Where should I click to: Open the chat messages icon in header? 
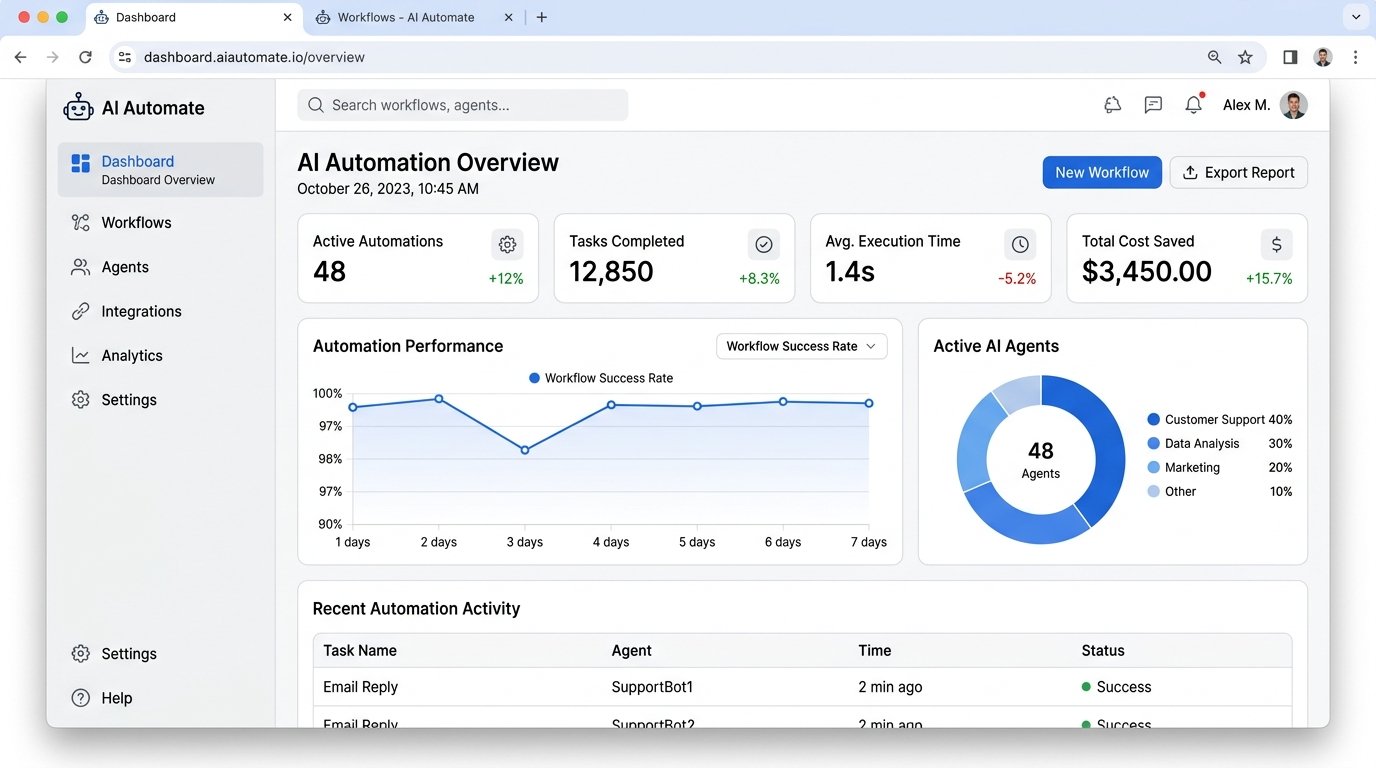click(1153, 105)
